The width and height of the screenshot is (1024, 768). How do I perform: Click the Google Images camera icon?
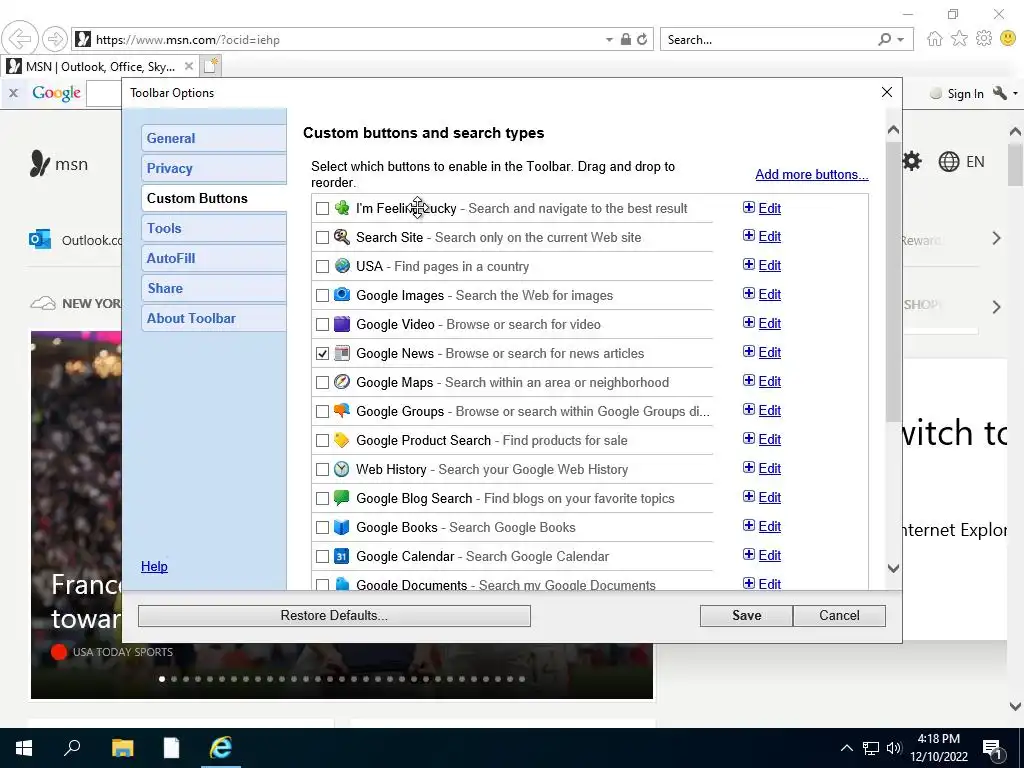click(x=342, y=295)
